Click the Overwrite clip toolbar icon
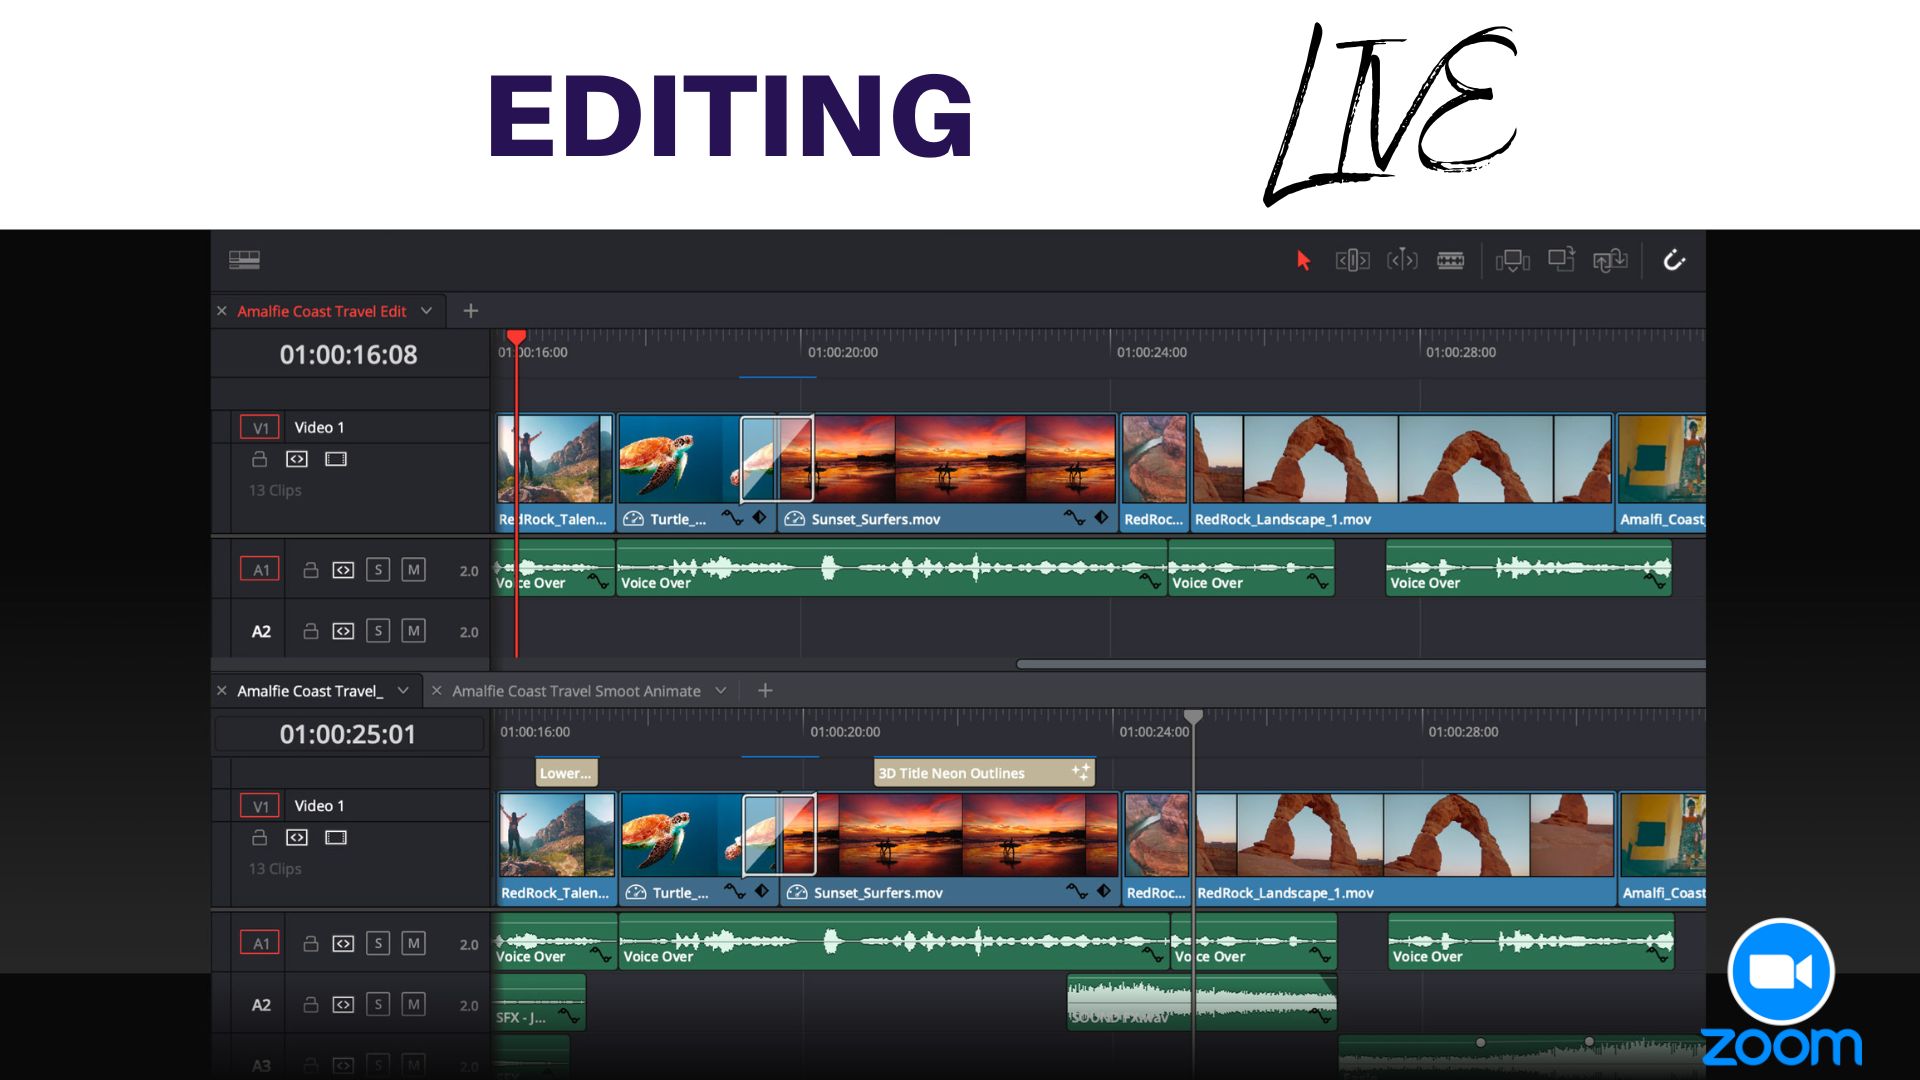 point(1561,261)
